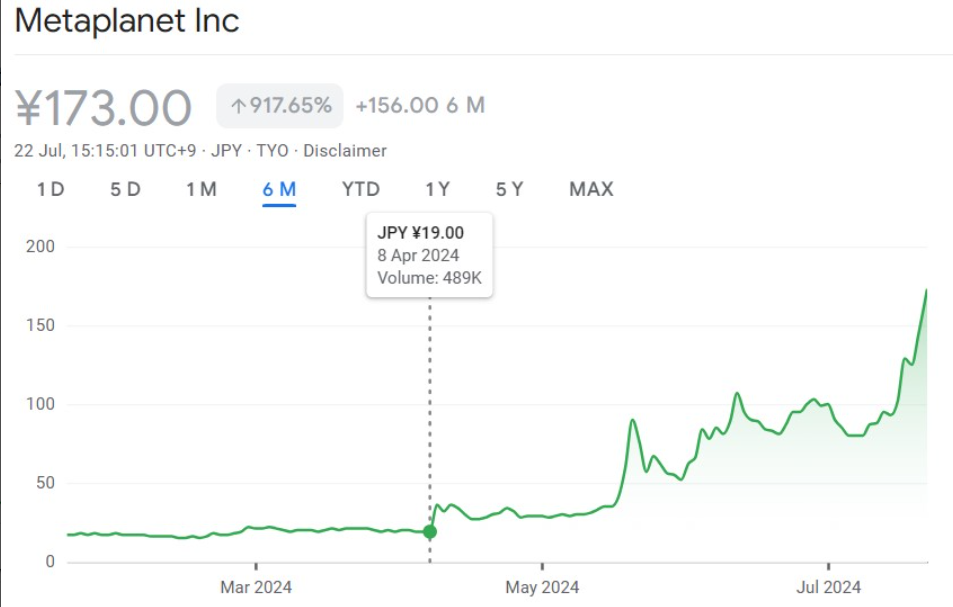The height and width of the screenshot is (607, 953).
Task: Click the green data point marker on chart
Action: click(x=430, y=532)
